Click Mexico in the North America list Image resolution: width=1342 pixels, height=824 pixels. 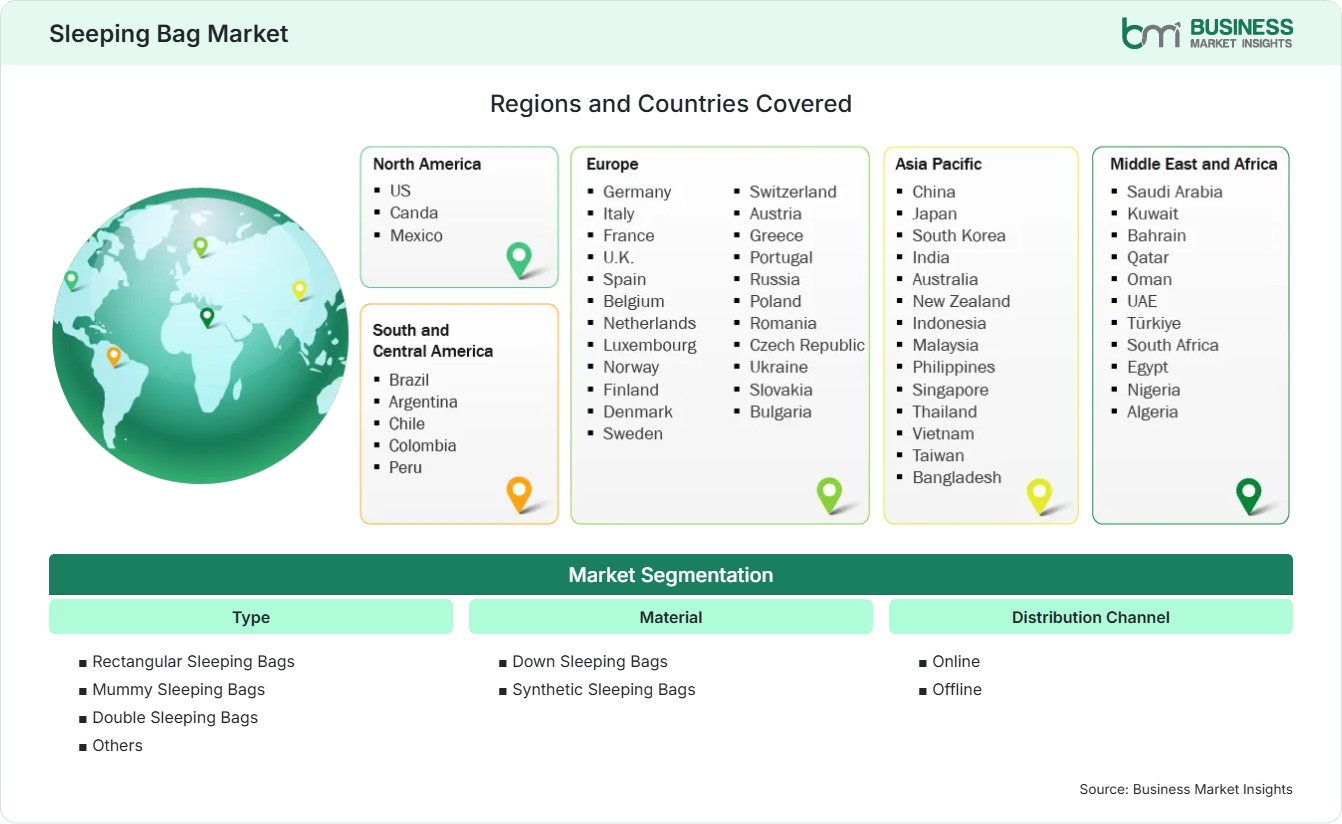pos(416,235)
